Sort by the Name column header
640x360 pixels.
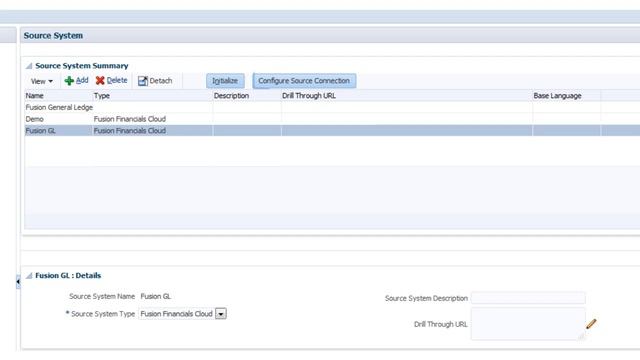click(x=35, y=96)
